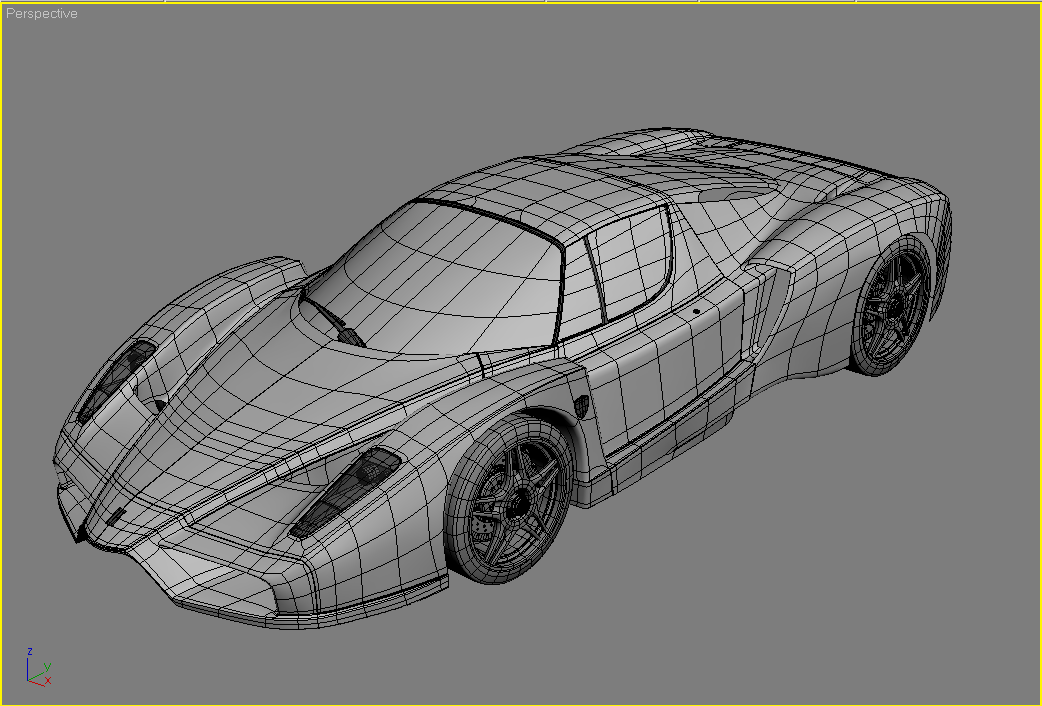Click the Perspective viewport label
Viewport: 1042px width, 706px height.
click(x=41, y=13)
